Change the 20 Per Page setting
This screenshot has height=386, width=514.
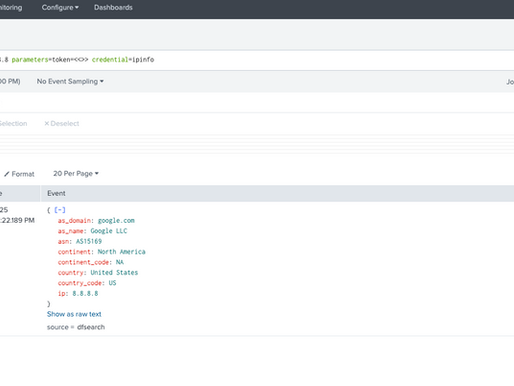point(76,174)
